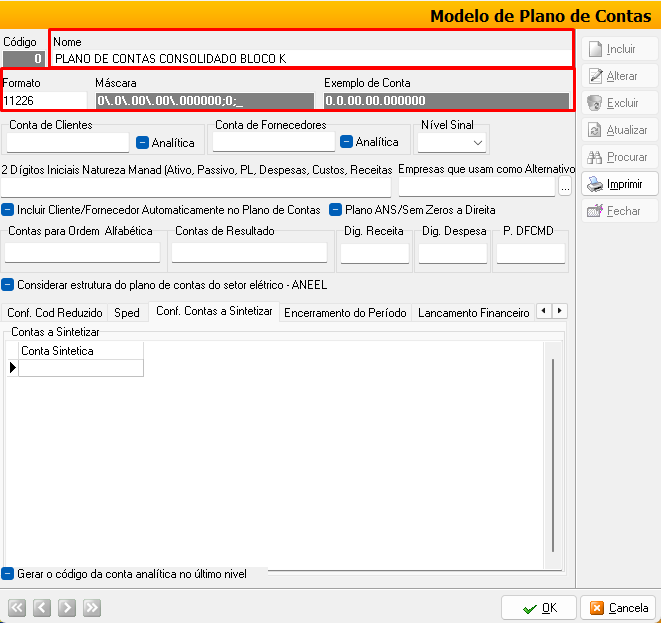Click the Excluir button label

point(622,103)
